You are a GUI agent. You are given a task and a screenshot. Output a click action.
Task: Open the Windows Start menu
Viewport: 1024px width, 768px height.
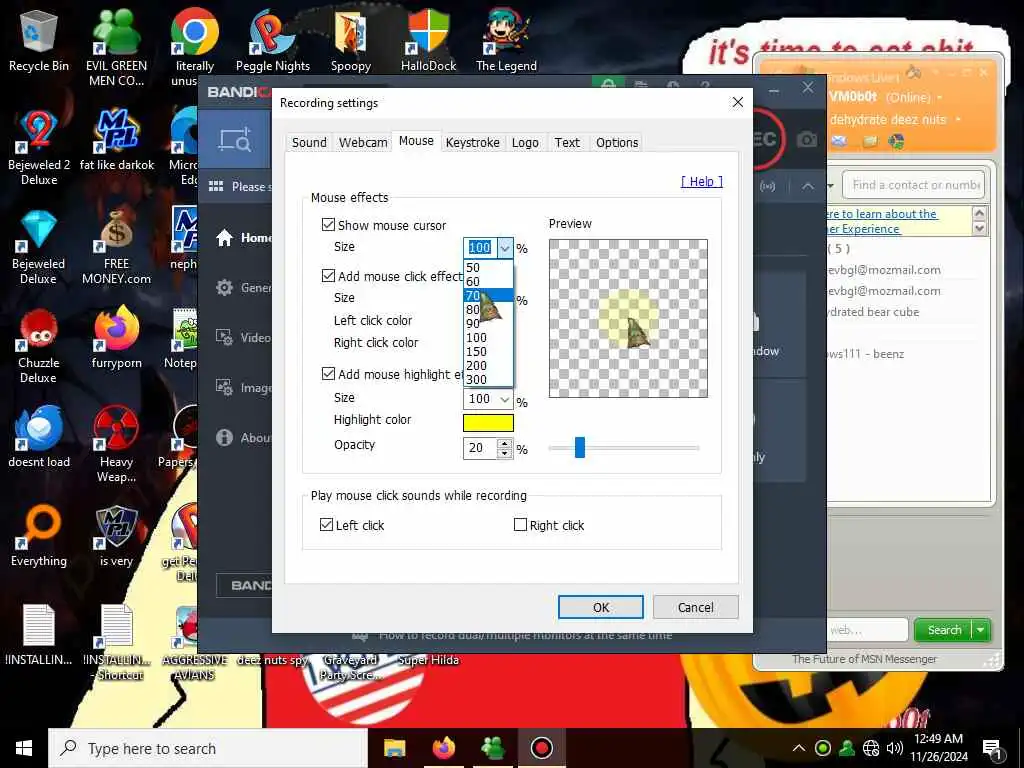[24, 748]
